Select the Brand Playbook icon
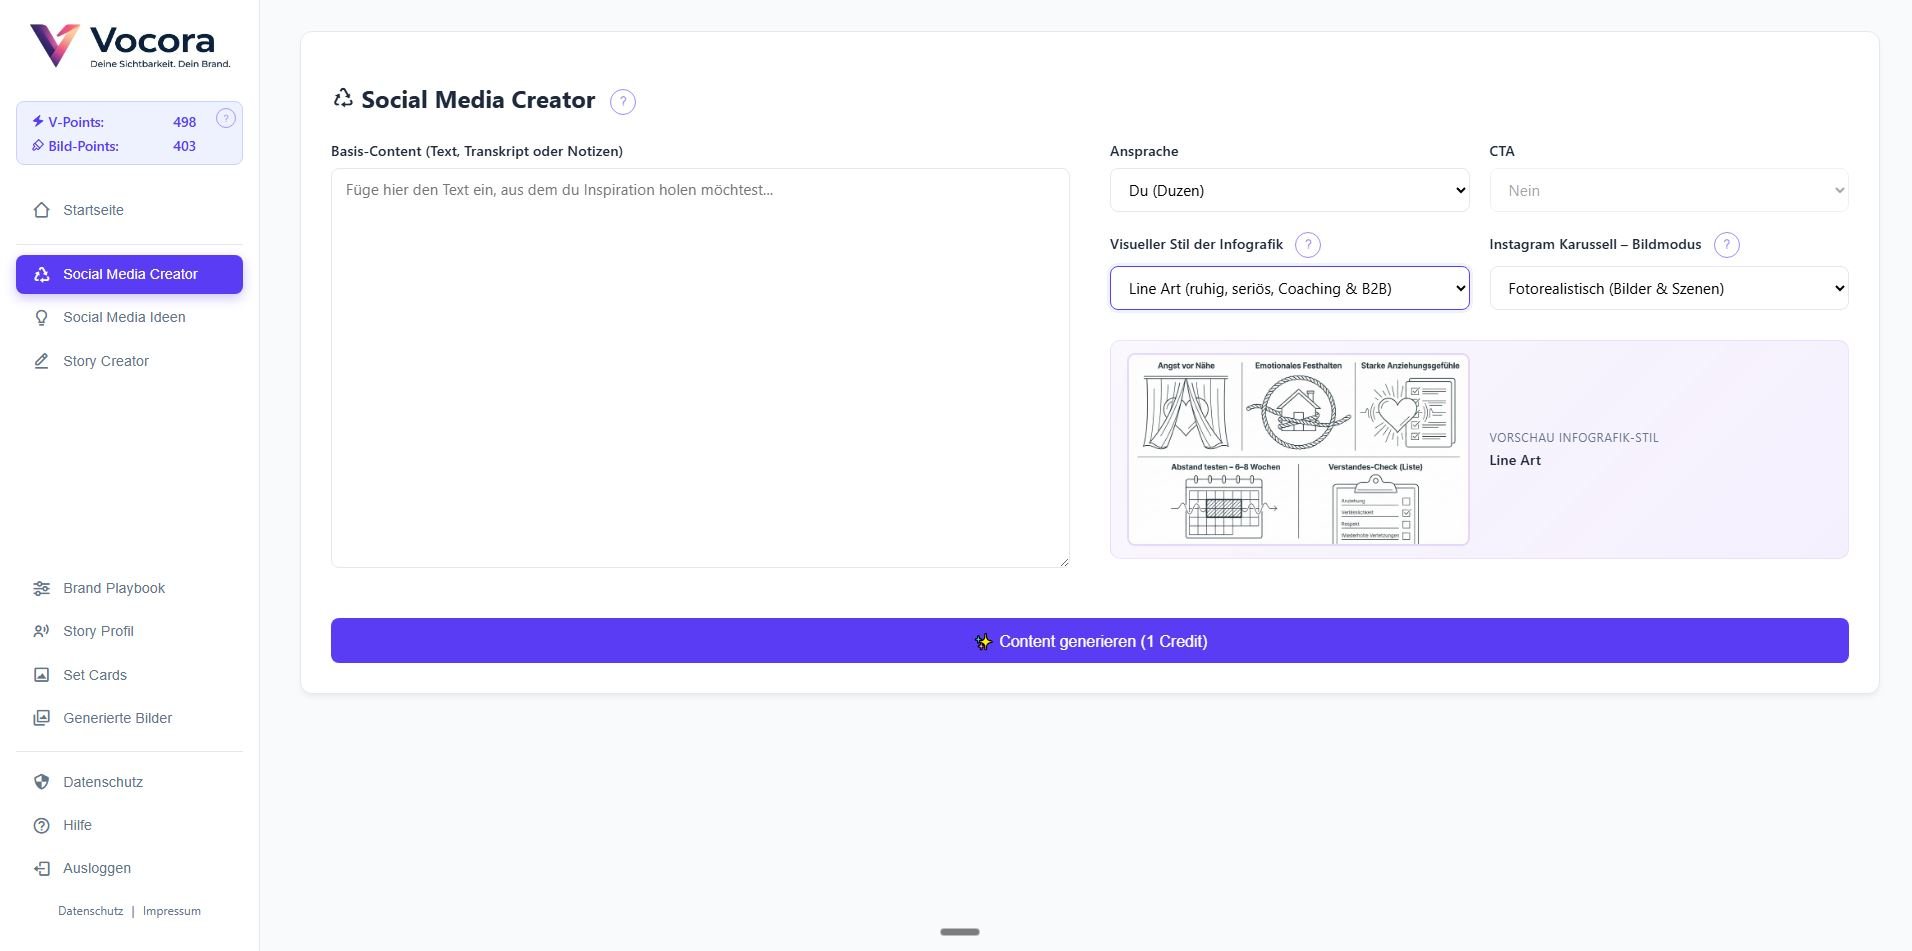 (x=41, y=588)
